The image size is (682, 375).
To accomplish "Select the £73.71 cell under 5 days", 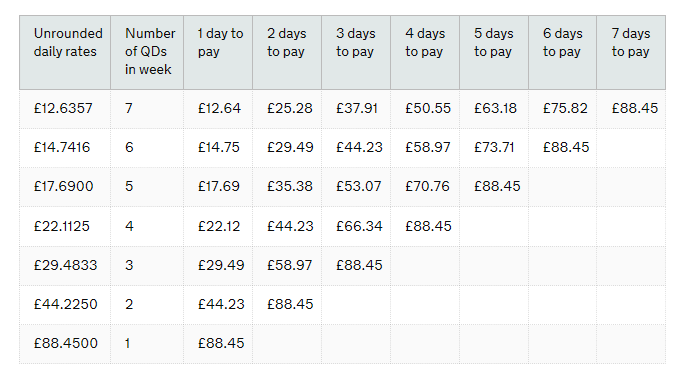I will (494, 148).
